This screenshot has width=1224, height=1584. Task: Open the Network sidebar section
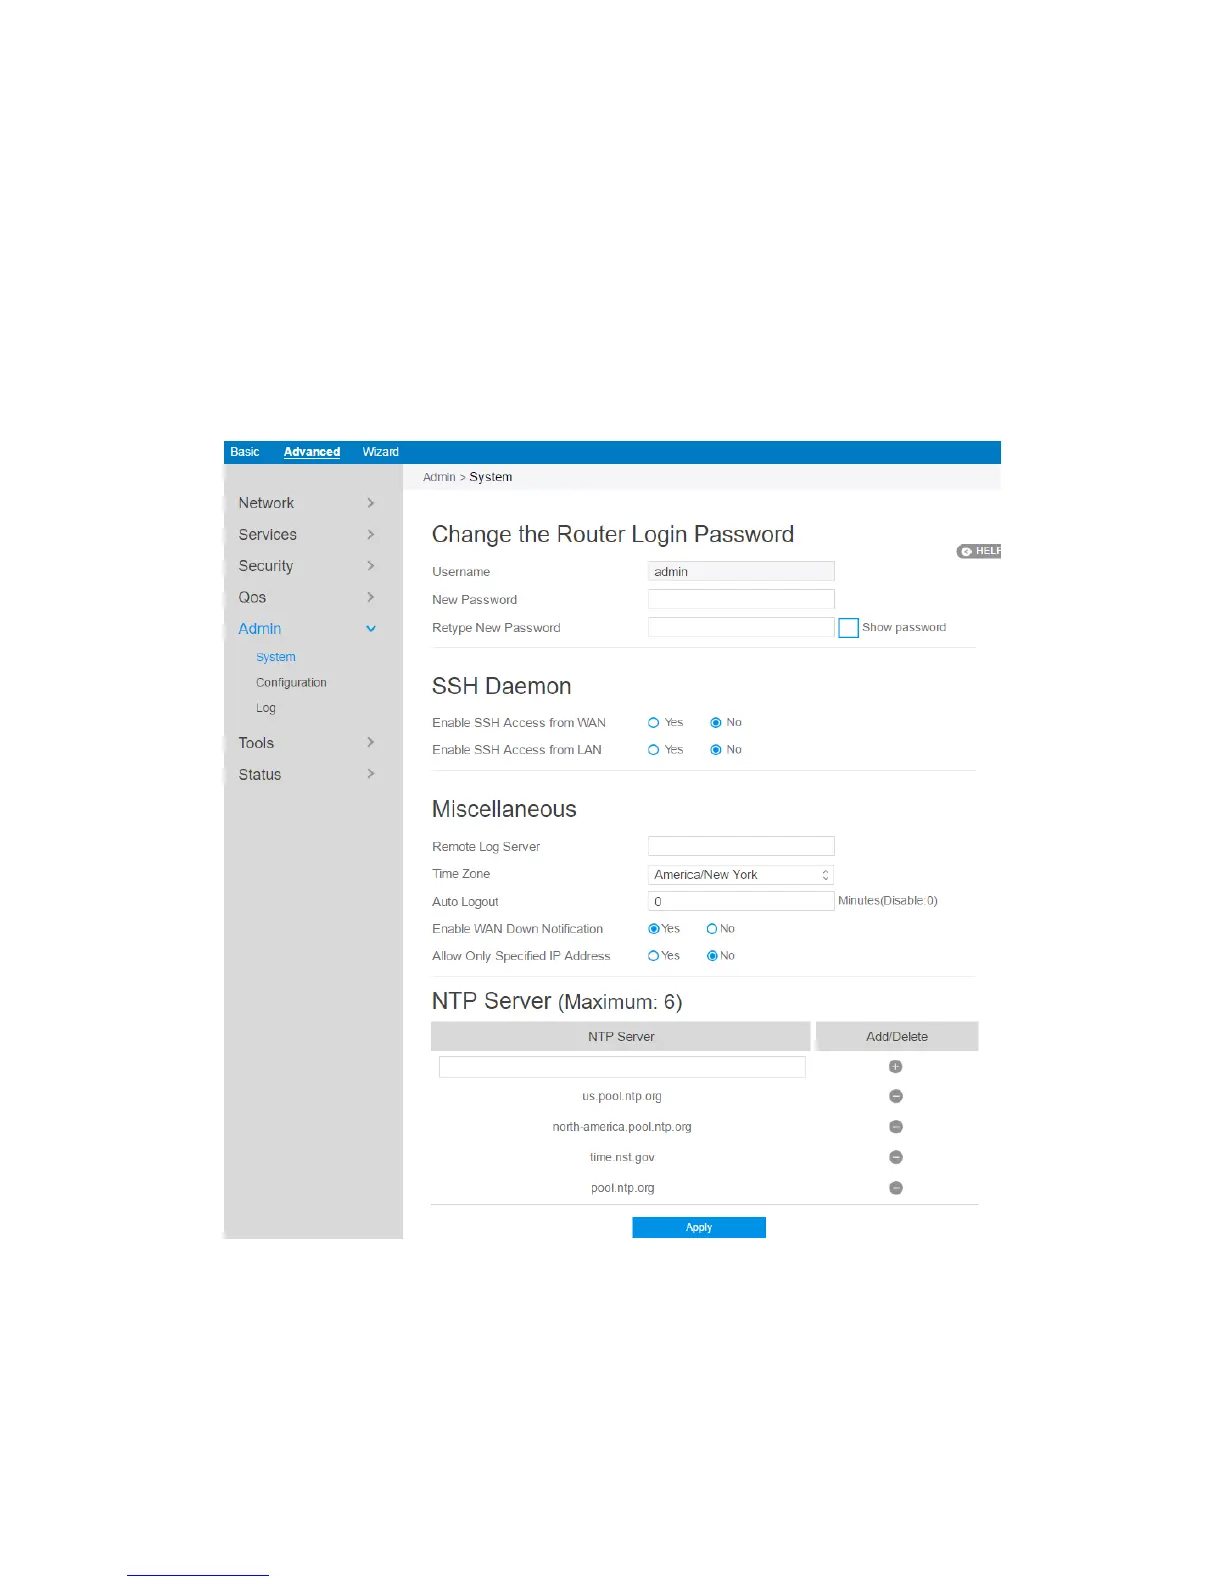(x=266, y=503)
